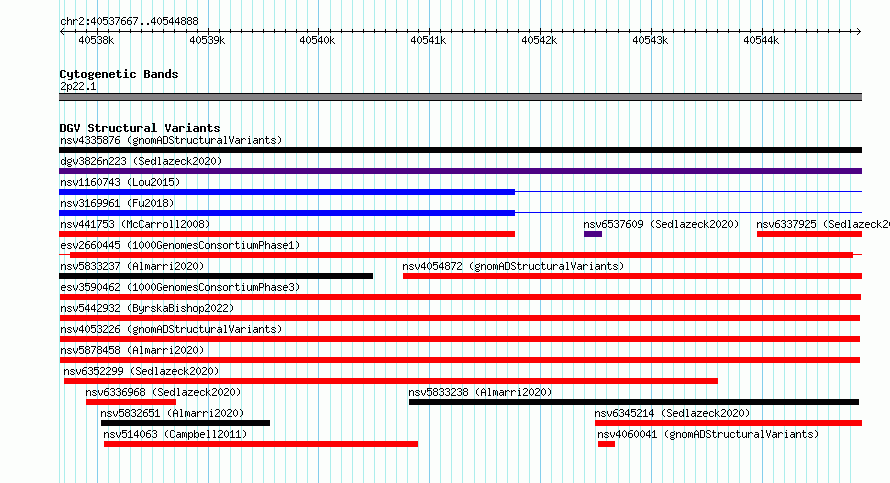Open the nsv6337925 variant label
This screenshot has width=890, height=483.
point(823,224)
